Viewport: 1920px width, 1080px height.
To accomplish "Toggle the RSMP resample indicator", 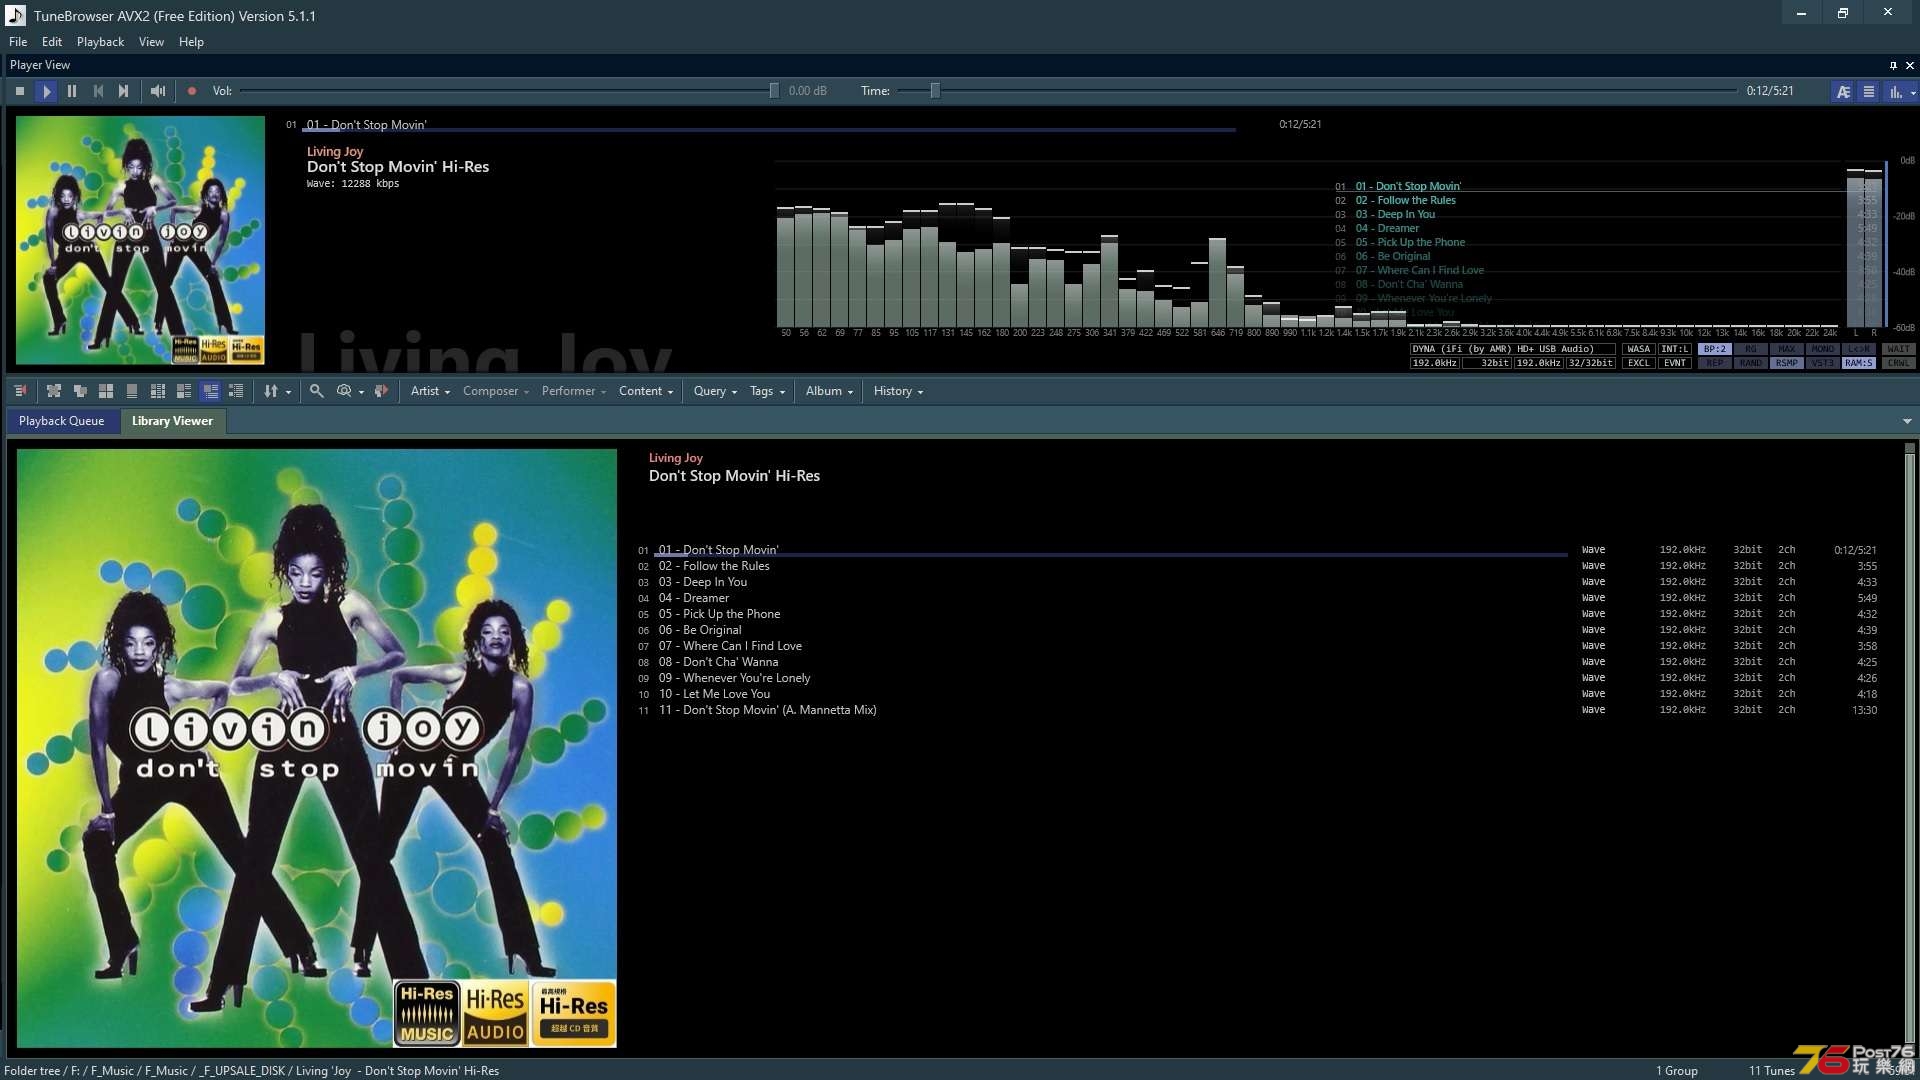I will [1787, 363].
